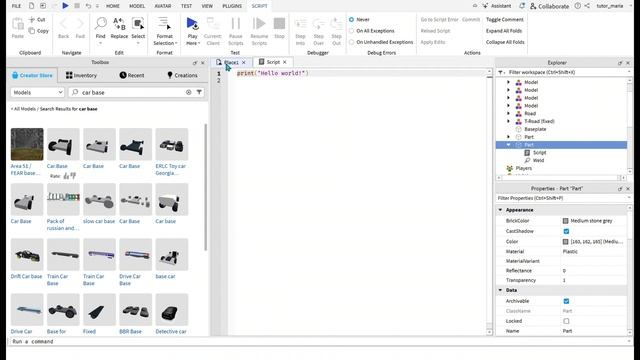Click the Step Over debugger icon
Image resolution: width=640 pixels, height=360 pixels.
(319, 24)
